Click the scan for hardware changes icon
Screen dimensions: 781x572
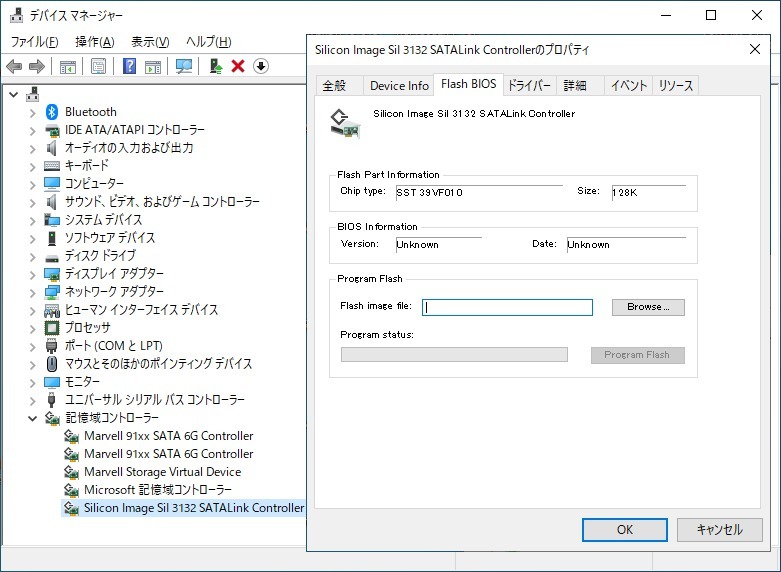click(184, 66)
